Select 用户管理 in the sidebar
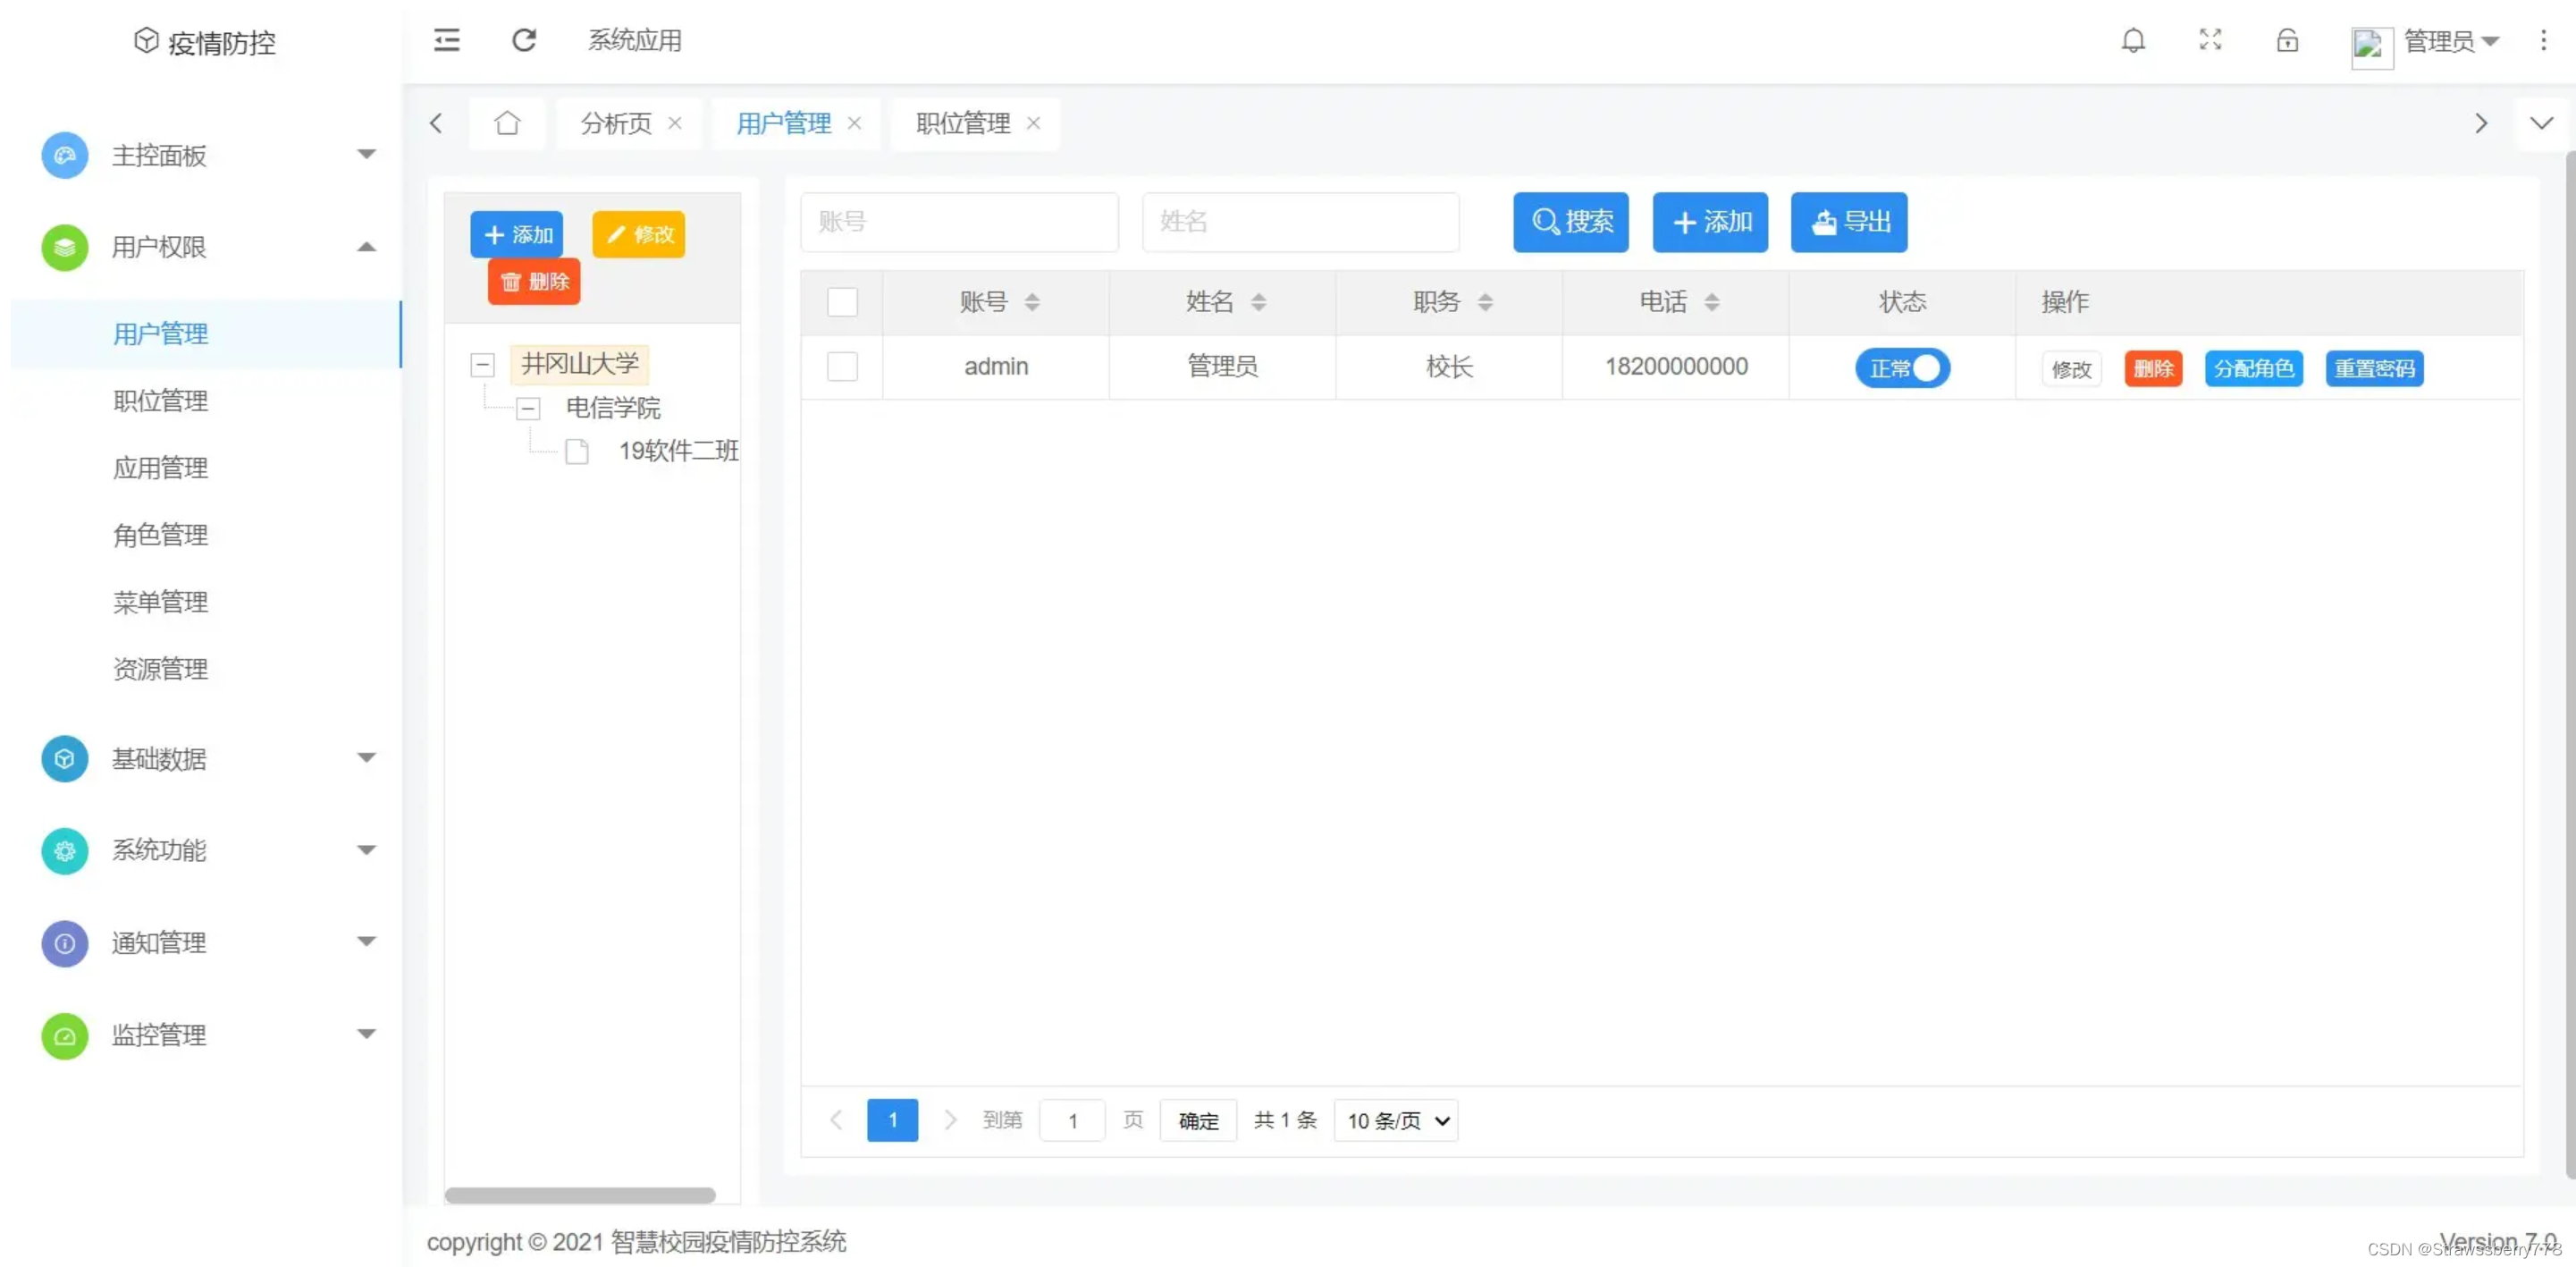The width and height of the screenshot is (2576, 1267). pos(206,334)
